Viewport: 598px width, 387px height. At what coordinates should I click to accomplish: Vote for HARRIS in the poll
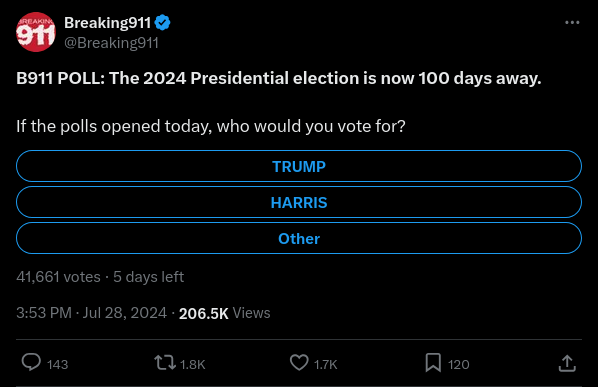pyautogui.click(x=299, y=202)
